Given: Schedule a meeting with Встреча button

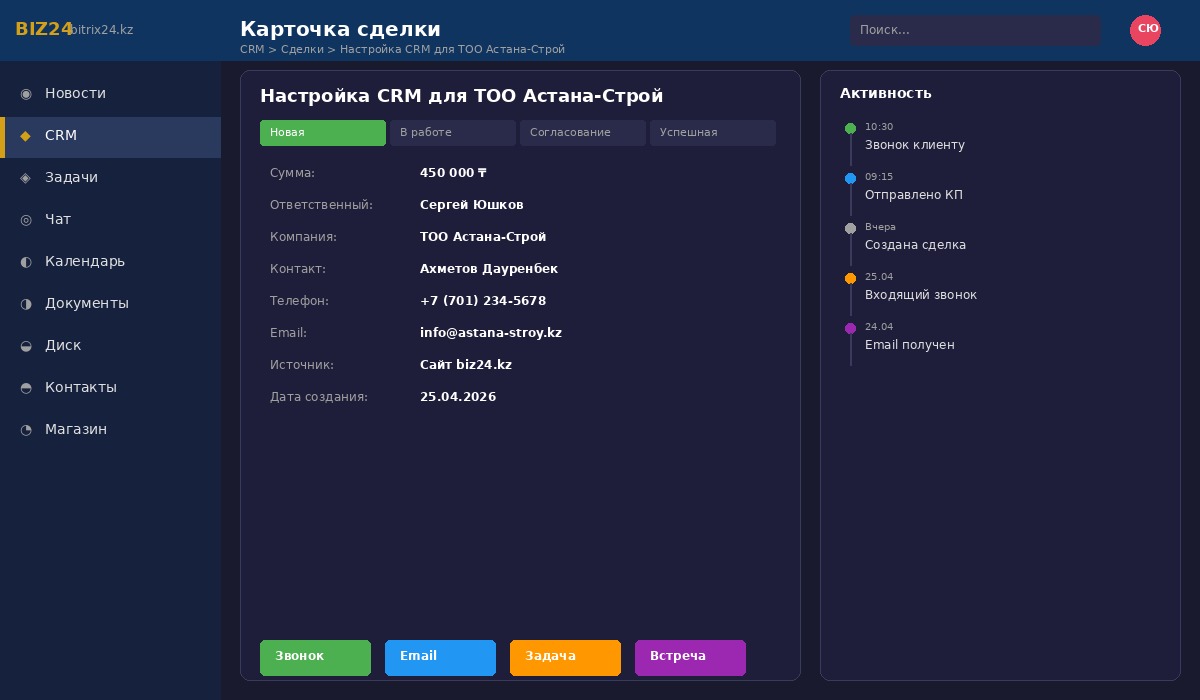Looking at the screenshot, I should 690,657.
